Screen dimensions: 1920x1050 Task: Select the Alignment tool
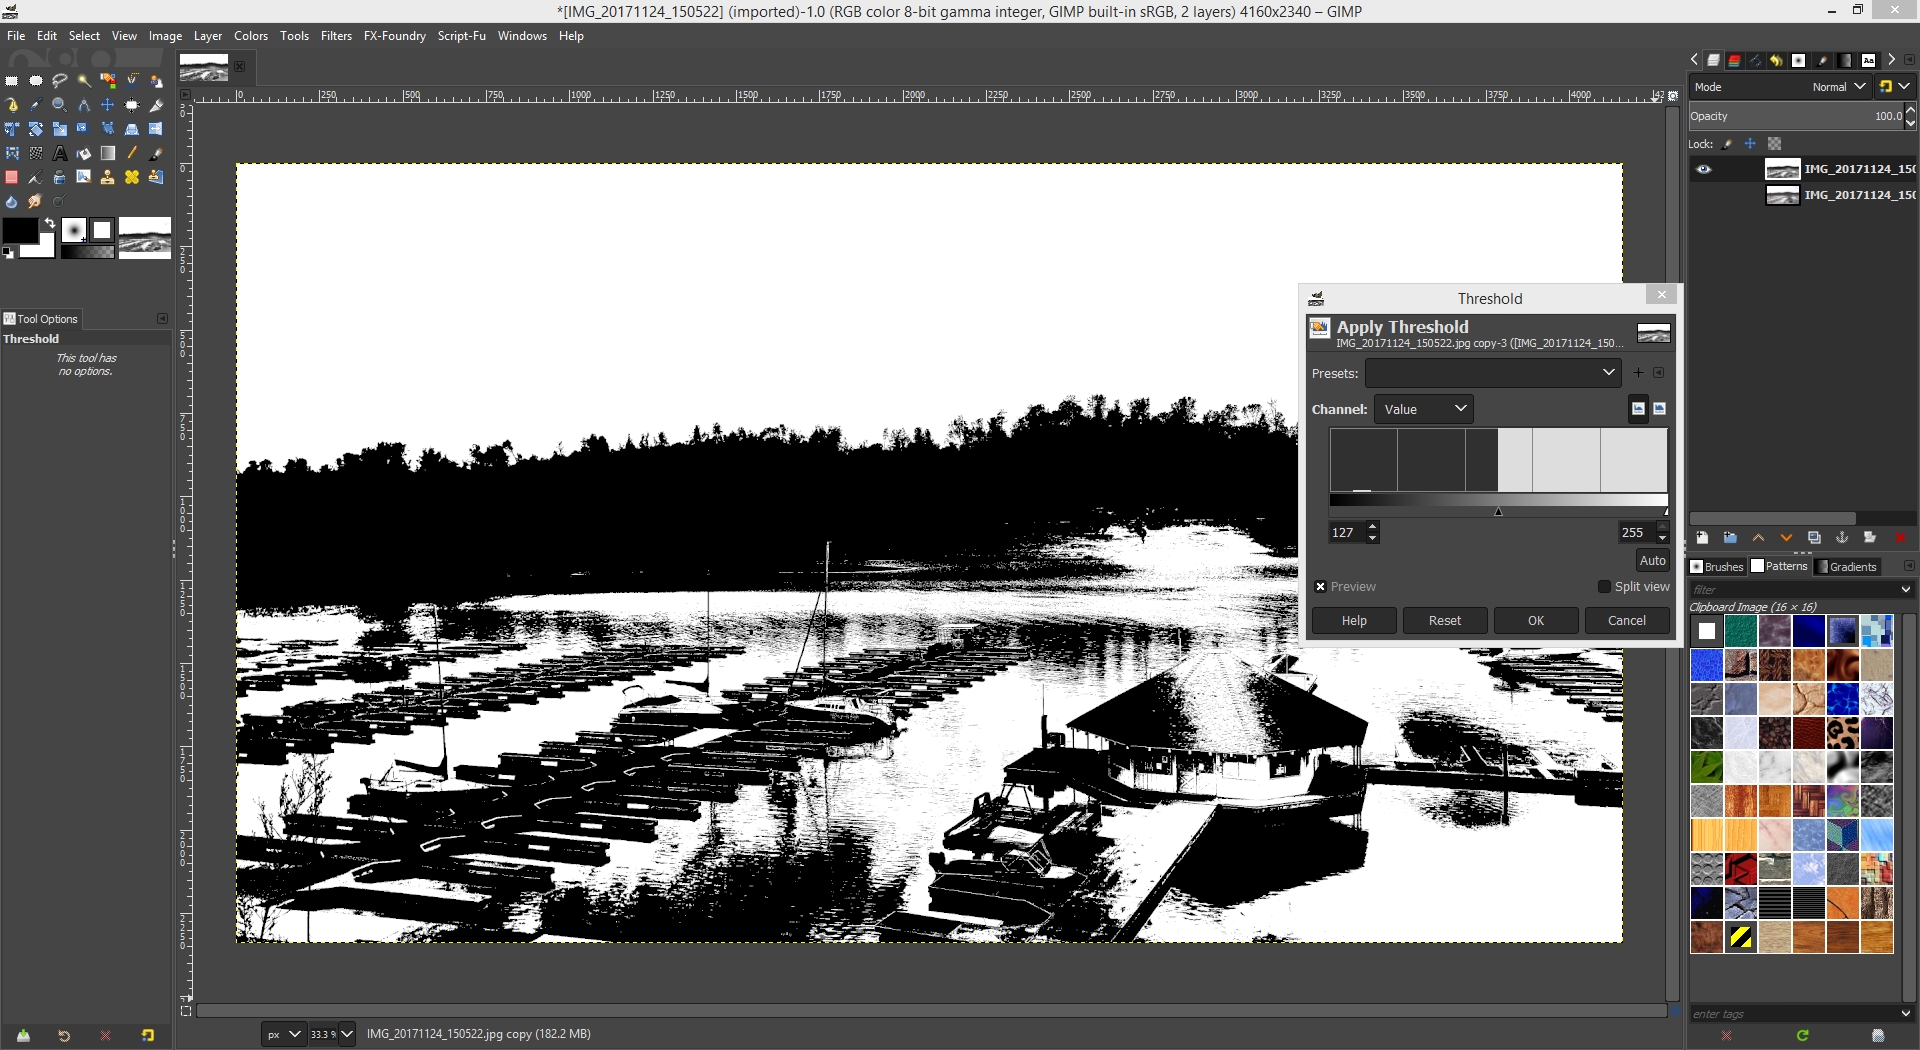tap(132, 105)
